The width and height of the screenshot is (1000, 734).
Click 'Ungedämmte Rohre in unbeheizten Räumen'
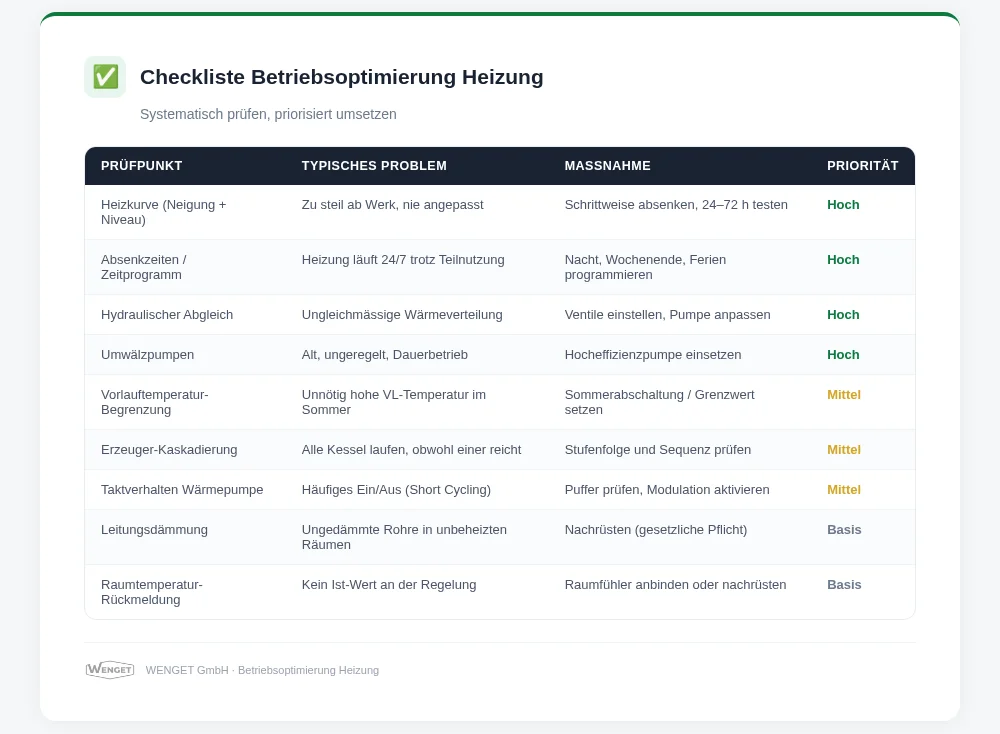pyautogui.click(x=404, y=538)
